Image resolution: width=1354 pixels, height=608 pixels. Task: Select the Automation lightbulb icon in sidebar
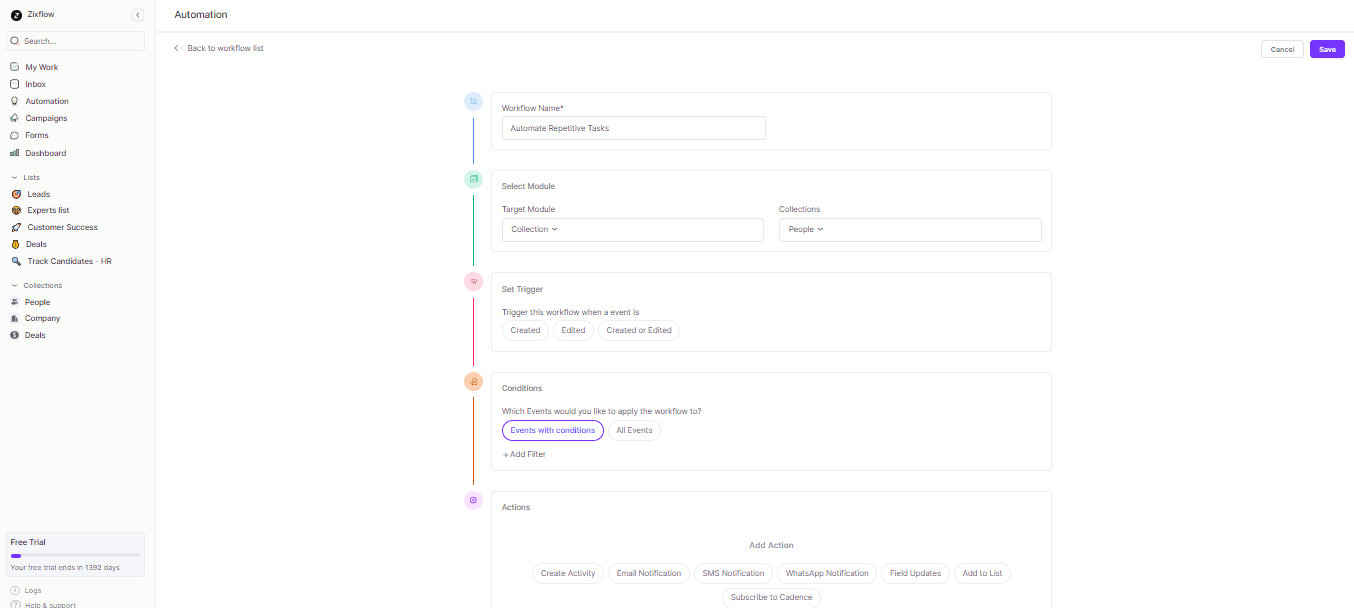coord(14,100)
